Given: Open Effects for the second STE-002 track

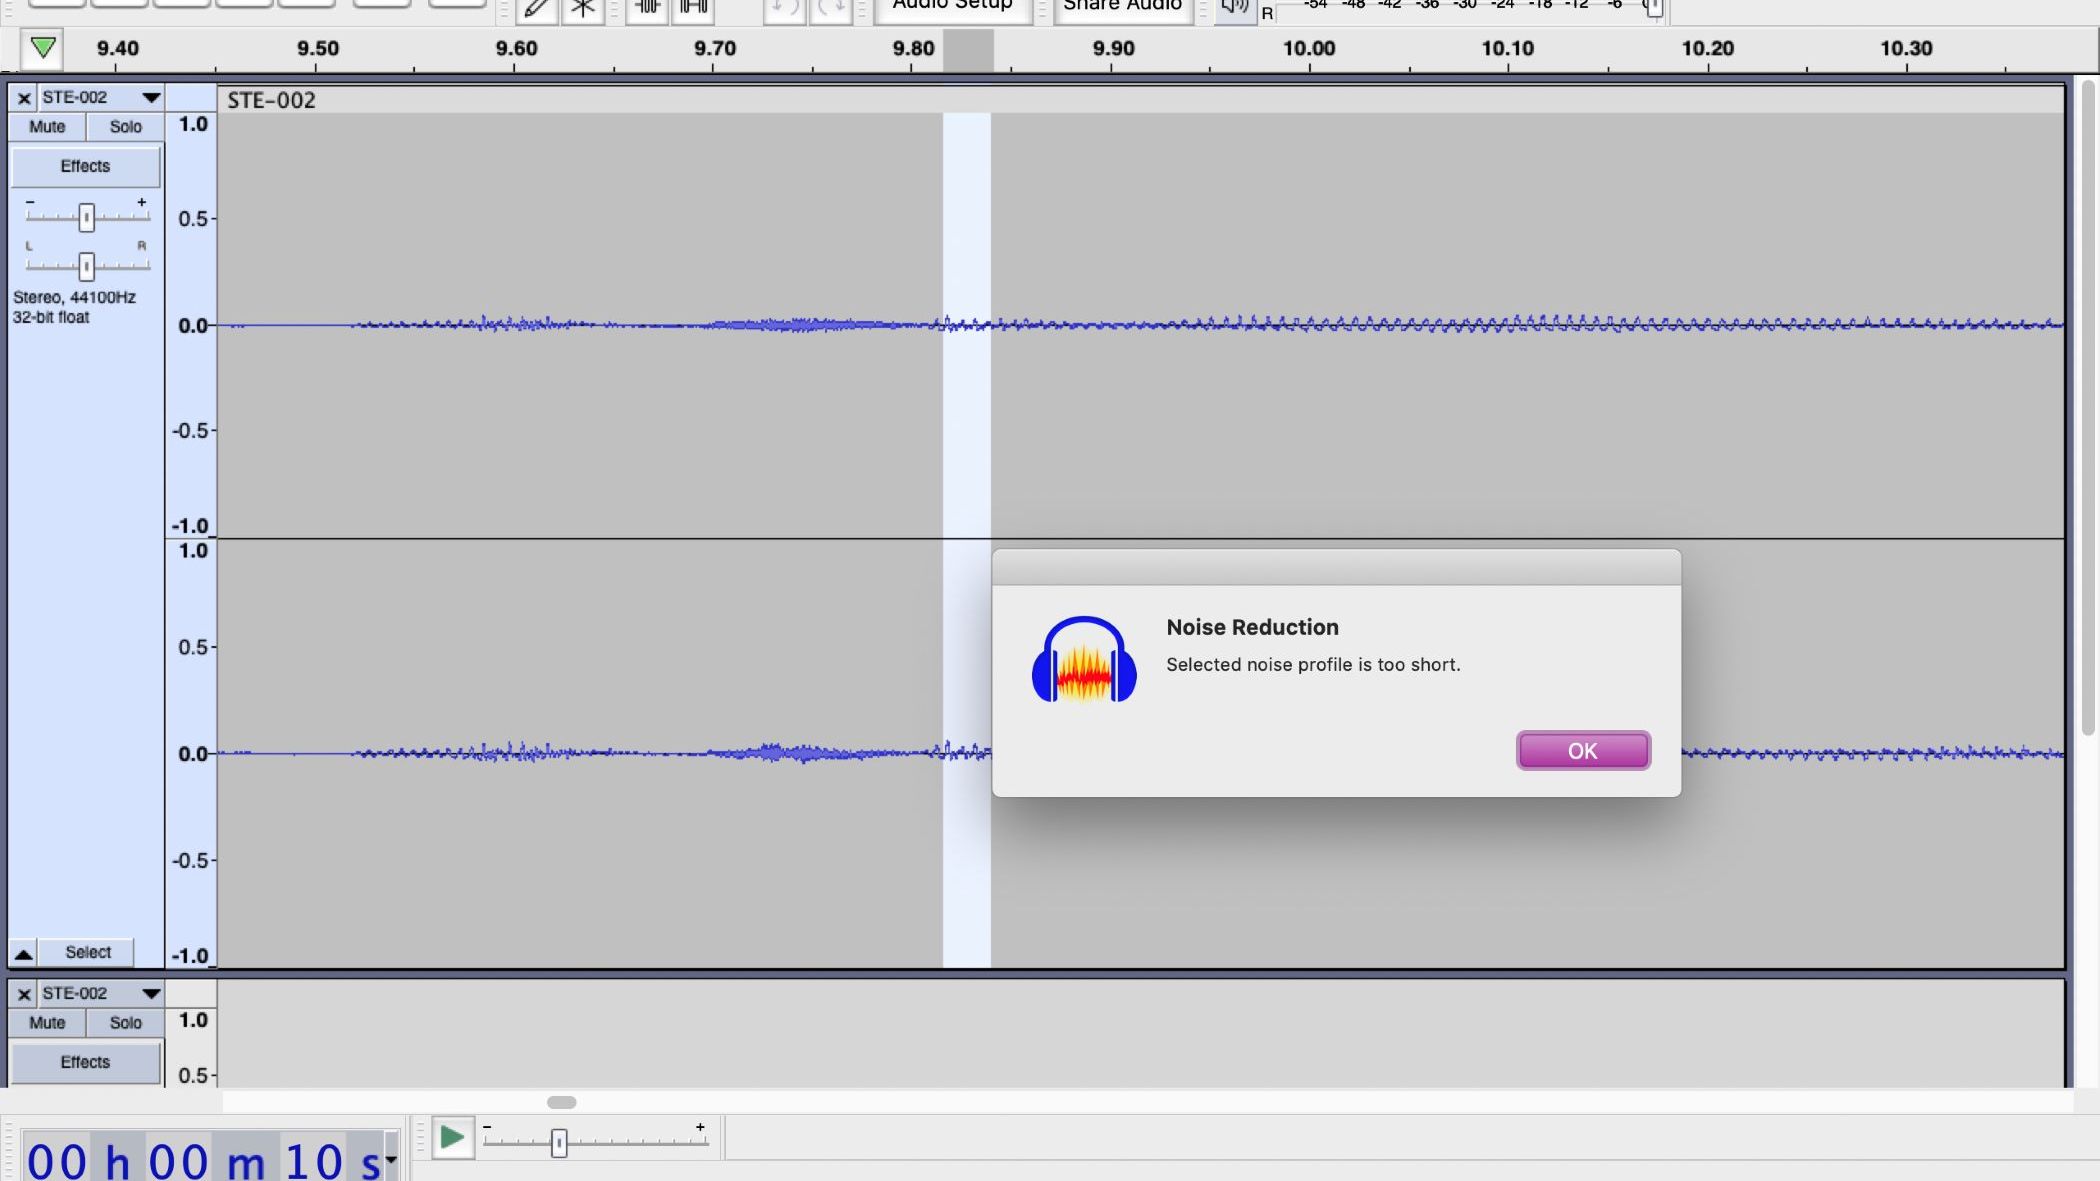Looking at the screenshot, I should (85, 1062).
